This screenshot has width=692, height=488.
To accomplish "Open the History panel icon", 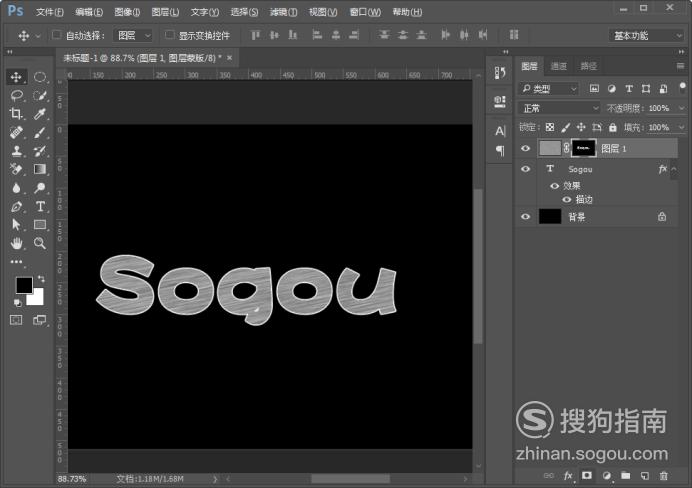I will pyautogui.click(x=500, y=72).
